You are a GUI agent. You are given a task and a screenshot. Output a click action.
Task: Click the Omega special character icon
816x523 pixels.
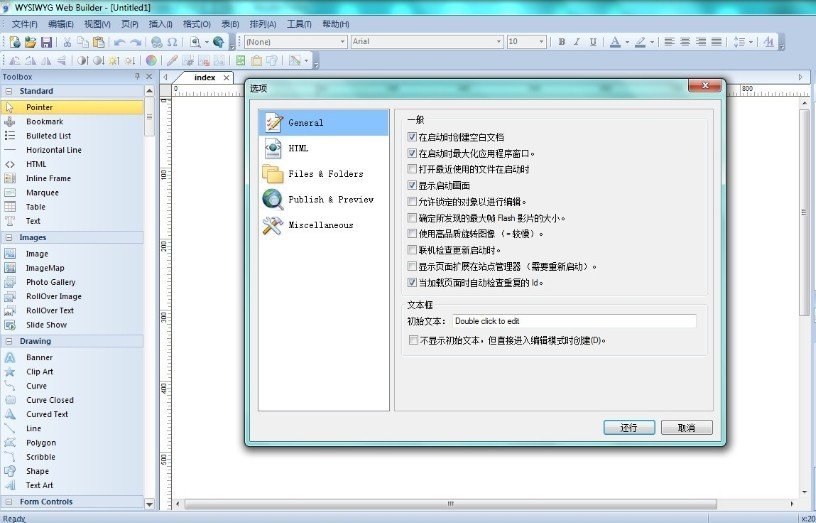coord(172,42)
